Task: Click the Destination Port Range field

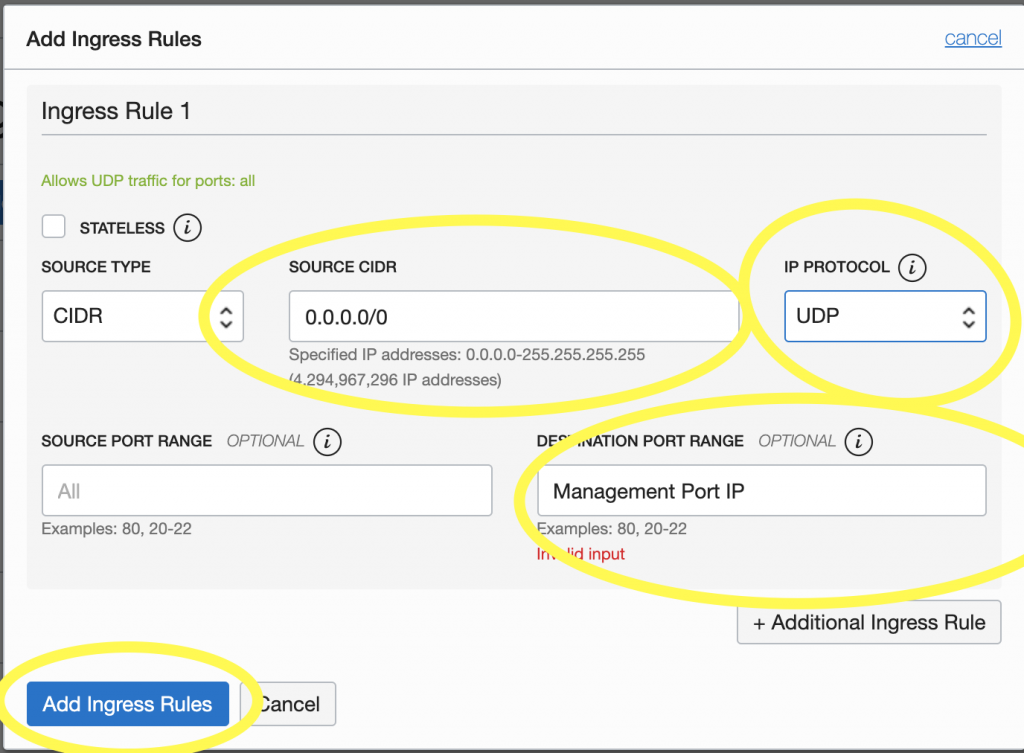Action: point(761,490)
